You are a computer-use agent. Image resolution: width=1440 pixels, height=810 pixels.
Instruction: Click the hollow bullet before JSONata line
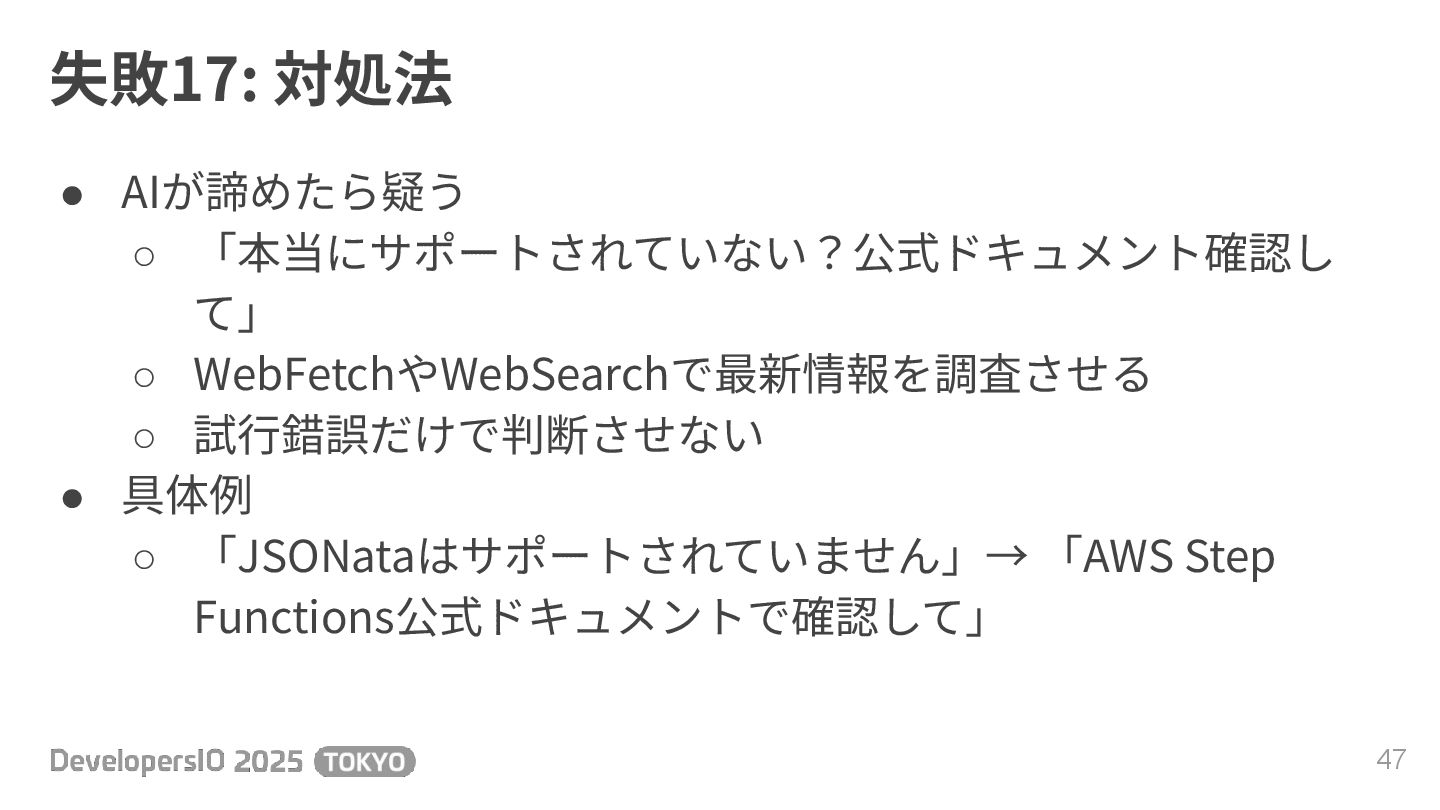click(x=144, y=558)
